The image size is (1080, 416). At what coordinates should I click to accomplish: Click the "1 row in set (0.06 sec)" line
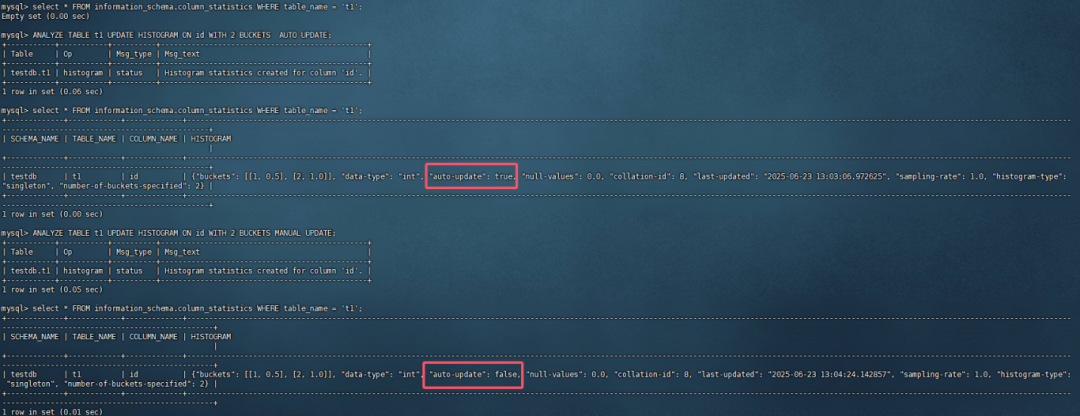point(52,91)
